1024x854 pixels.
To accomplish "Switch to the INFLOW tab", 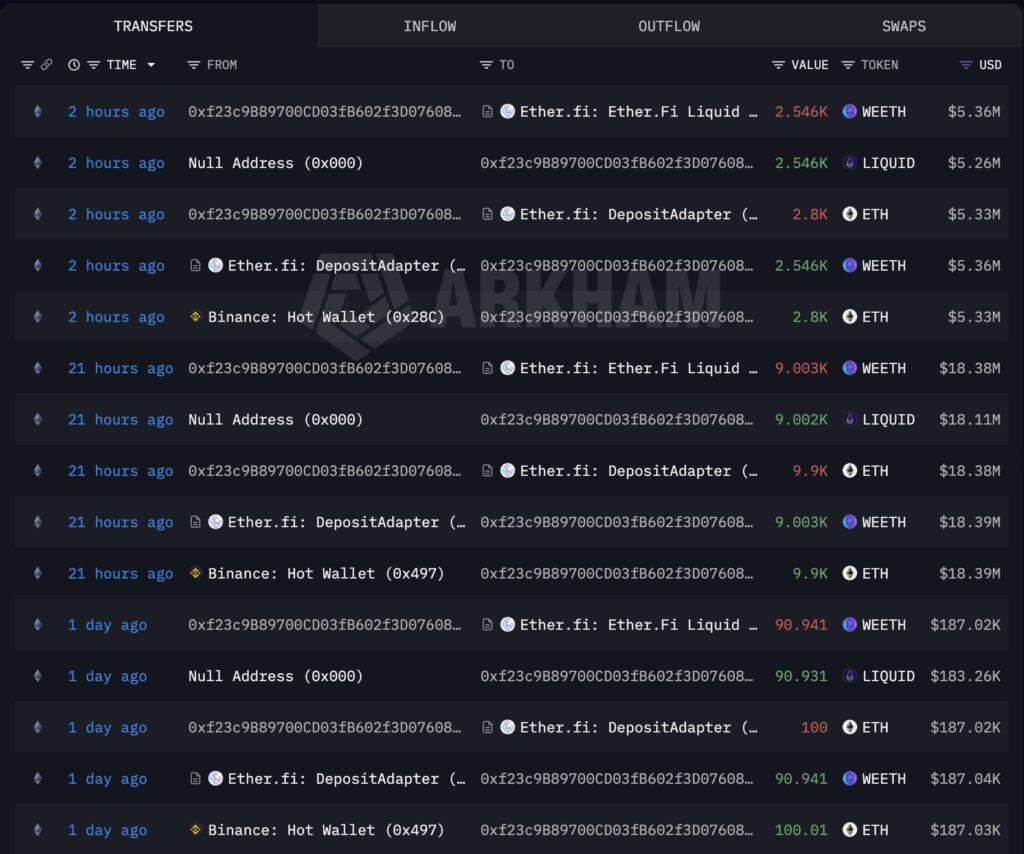I will click(x=430, y=26).
